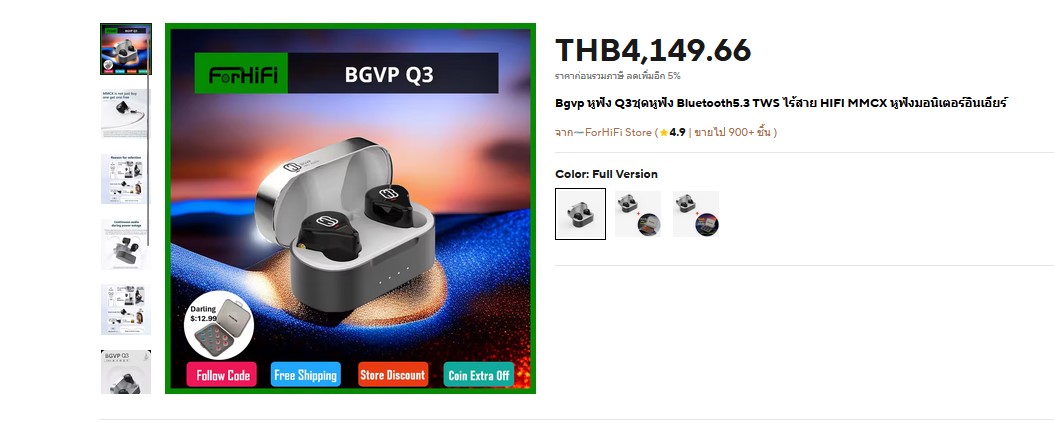Click the yellow star rating icon
1054x446 pixels.
tap(663, 133)
